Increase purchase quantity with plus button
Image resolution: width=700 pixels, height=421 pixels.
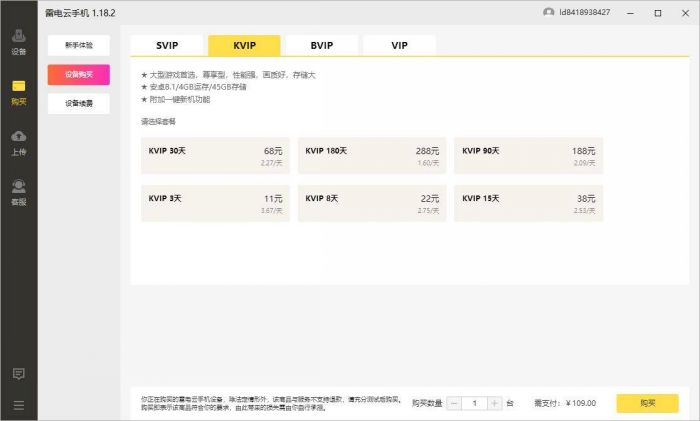[x=494, y=403]
